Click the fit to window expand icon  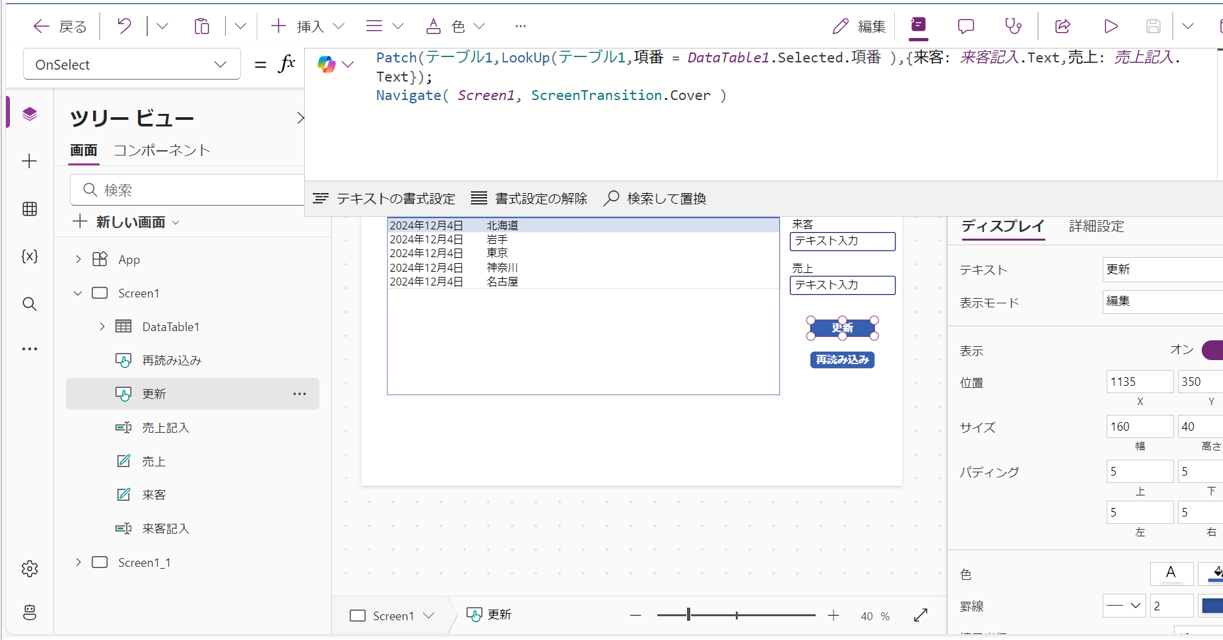(x=921, y=616)
